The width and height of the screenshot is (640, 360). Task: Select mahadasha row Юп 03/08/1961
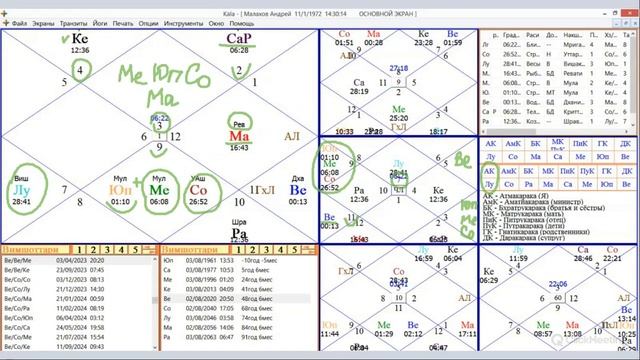coord(237,260)
